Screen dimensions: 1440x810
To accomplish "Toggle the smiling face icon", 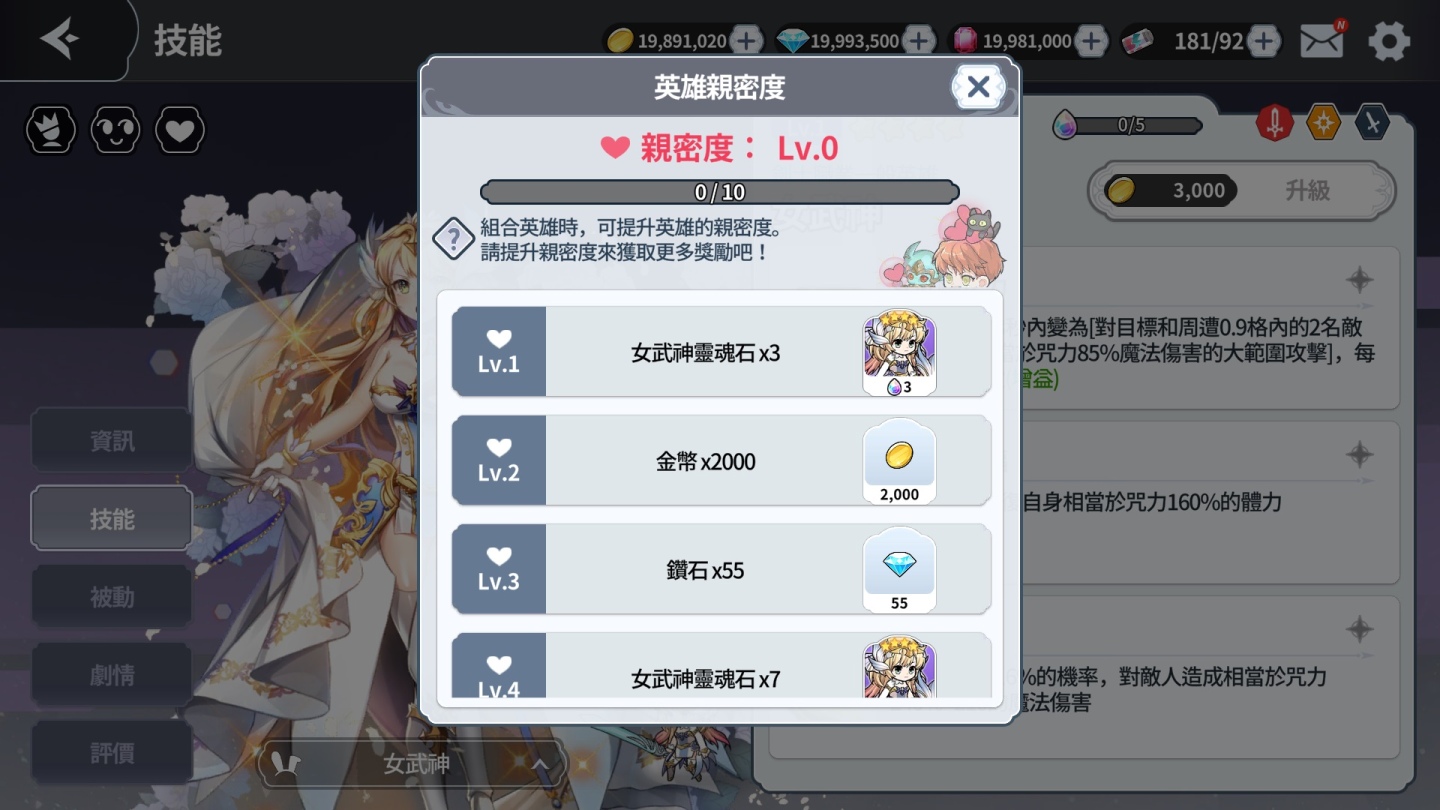I will click(x=116, y=130).
